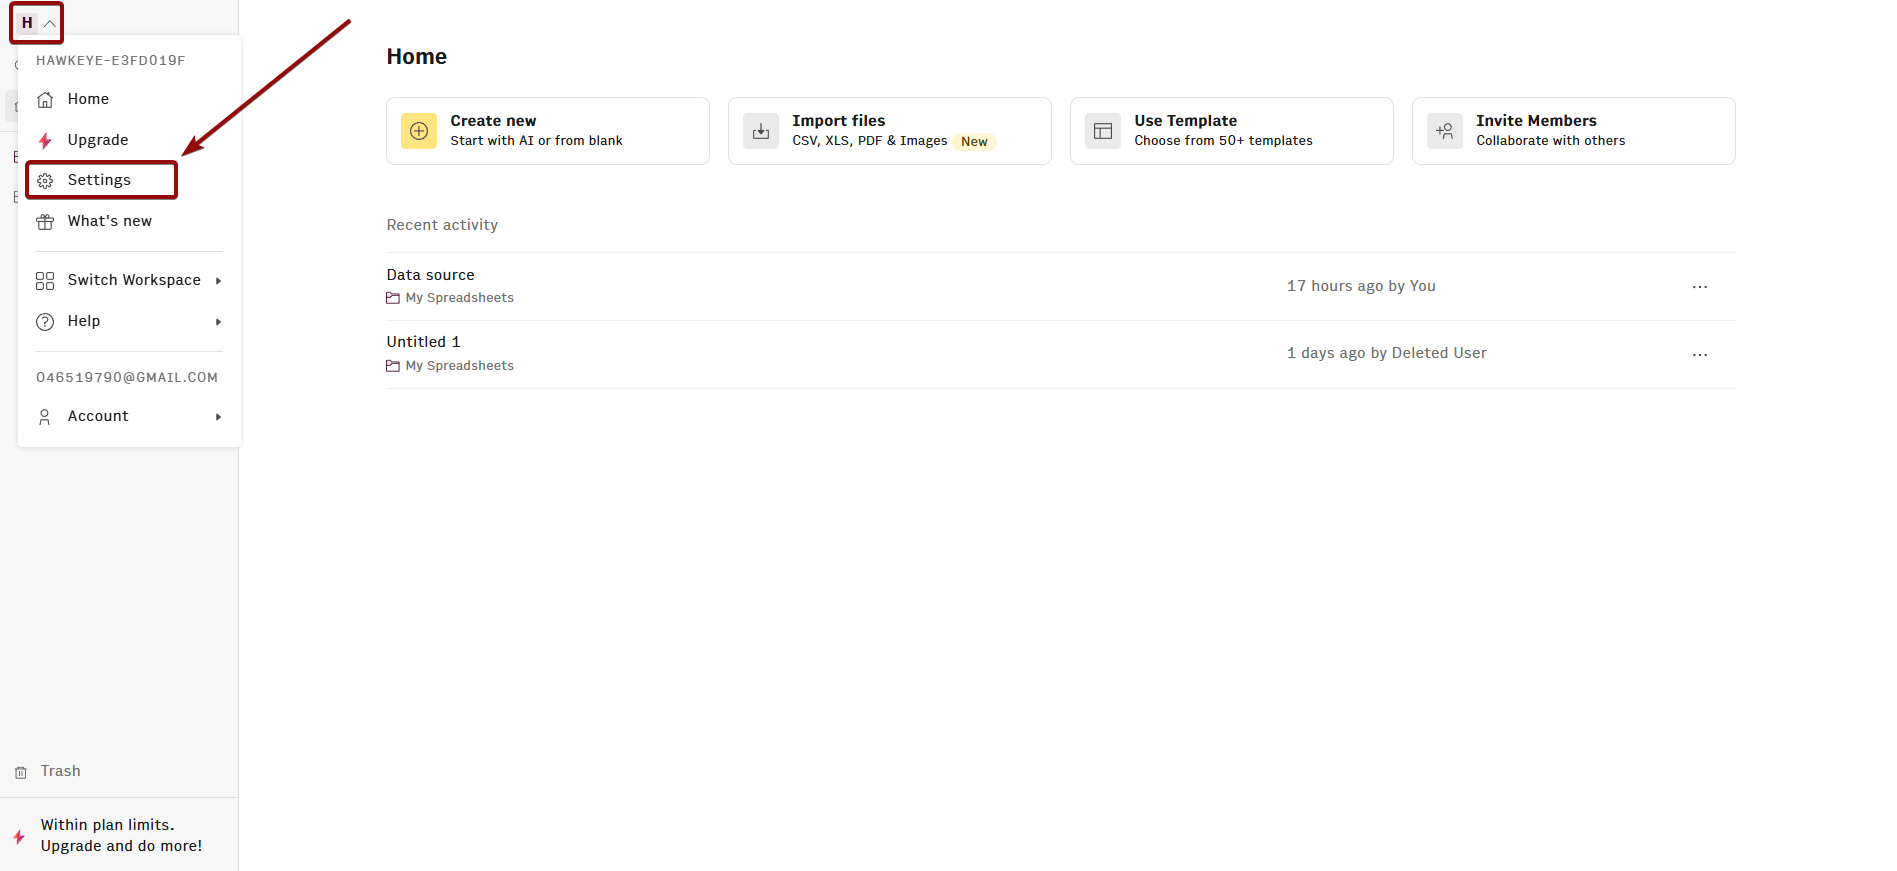1897x871 pixels.
Task: Open options for the Data source row
Action: coord(1700,287)
